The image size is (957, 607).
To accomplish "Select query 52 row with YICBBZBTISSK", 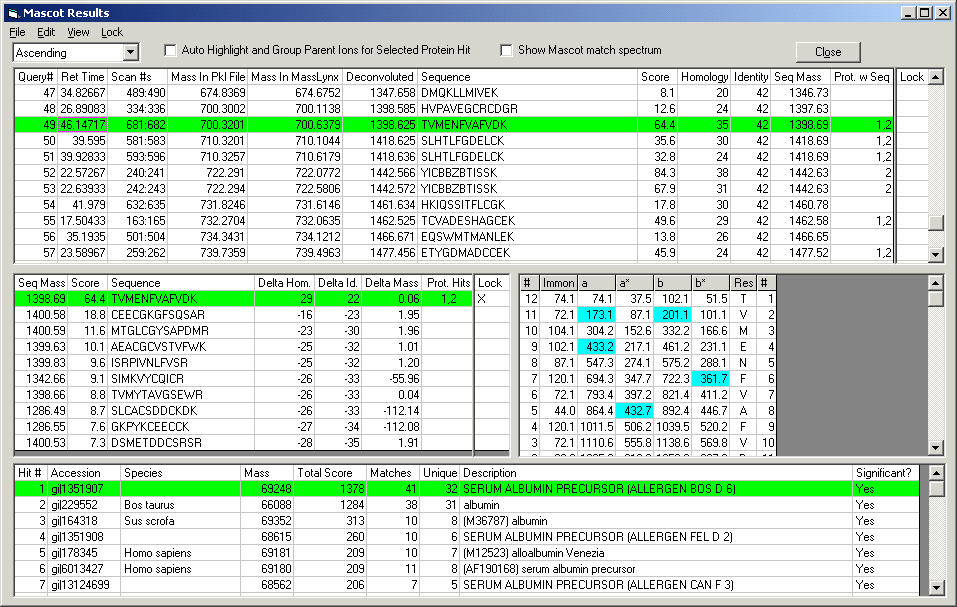I will [x=454, y=173].
